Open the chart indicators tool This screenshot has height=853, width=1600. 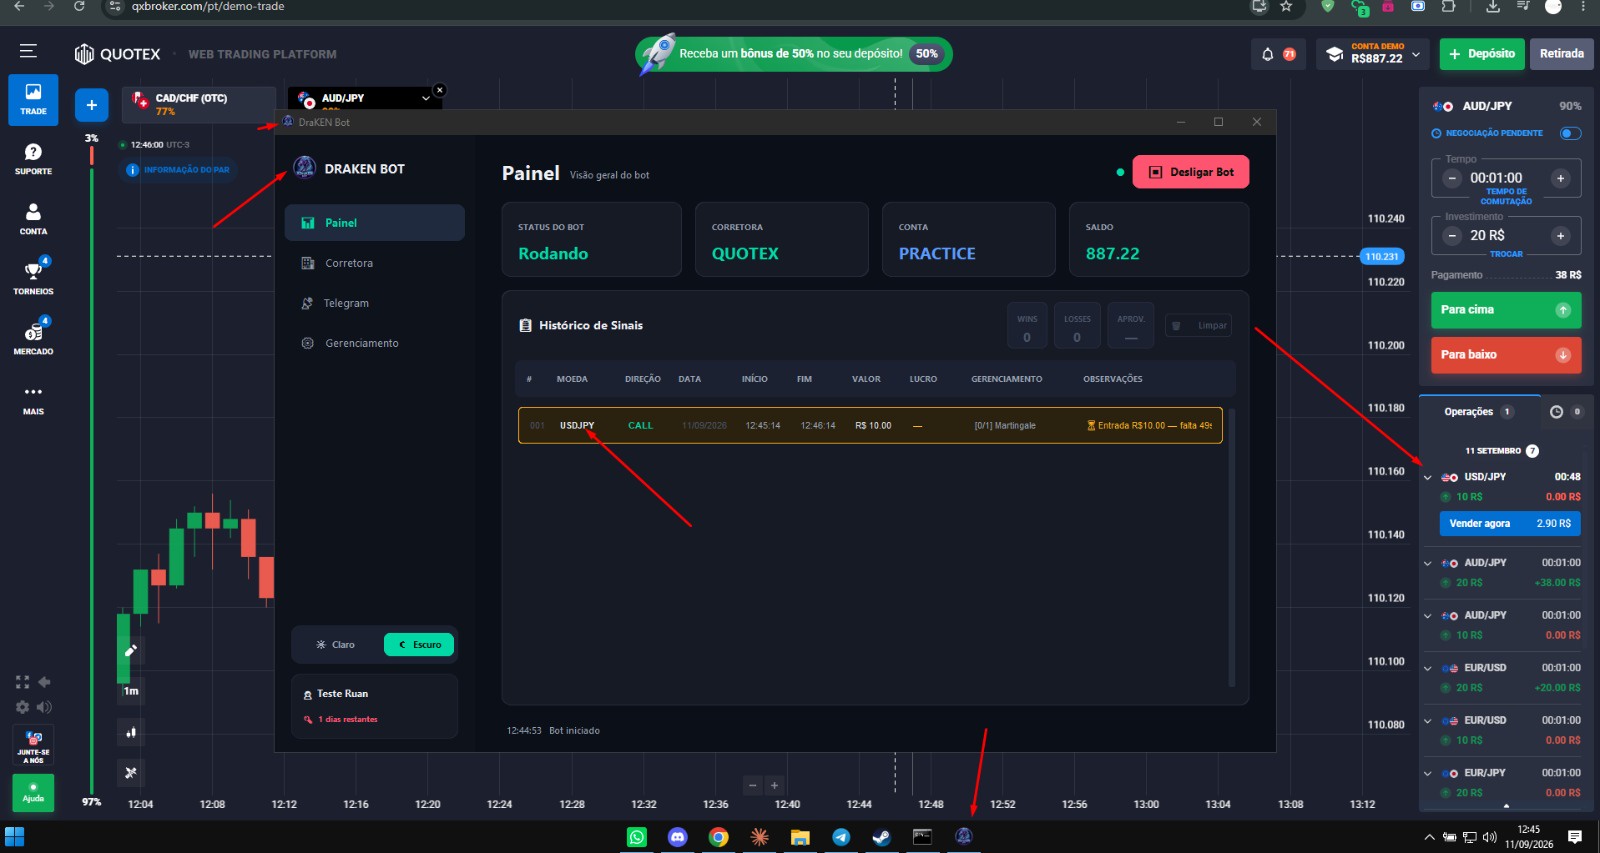[x=130, y=772]
